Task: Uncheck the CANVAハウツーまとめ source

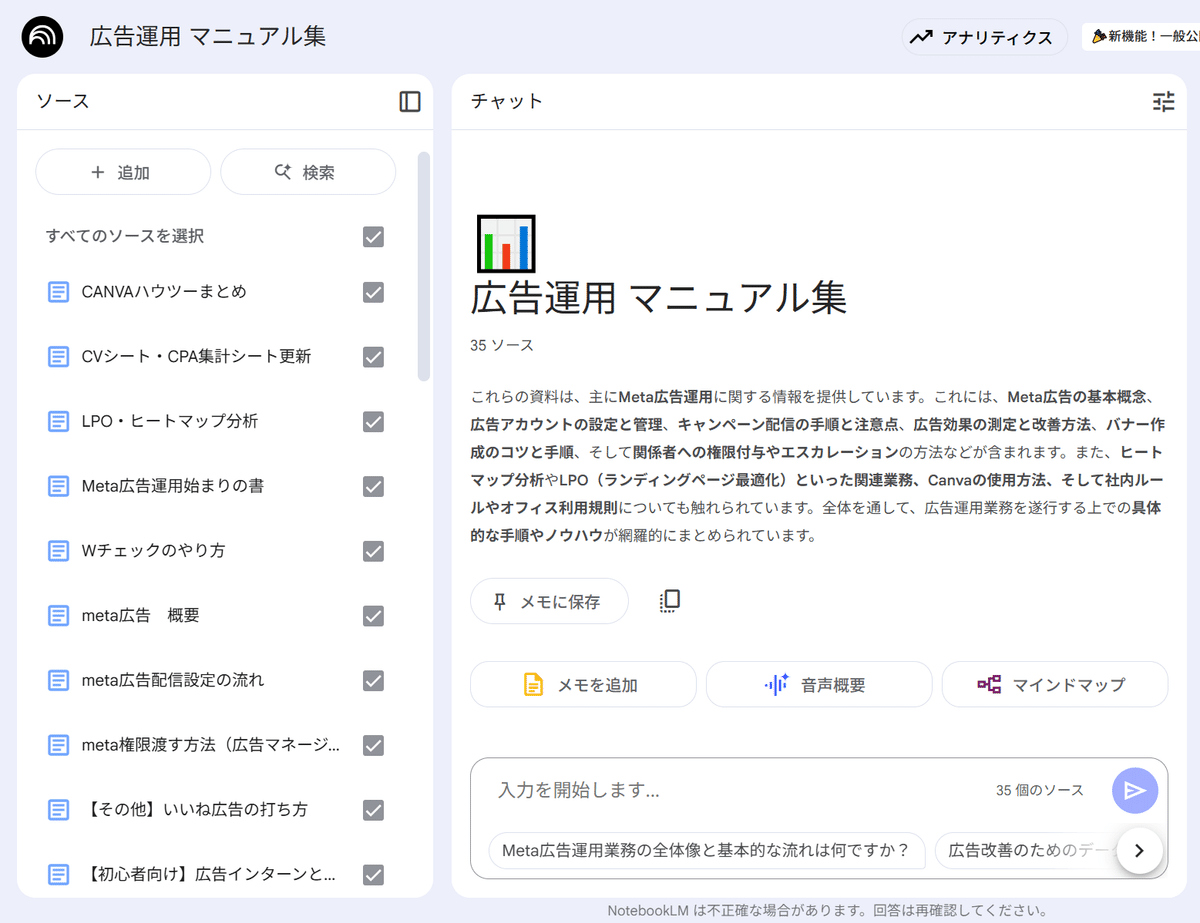Action: click(x=373, y=292)
